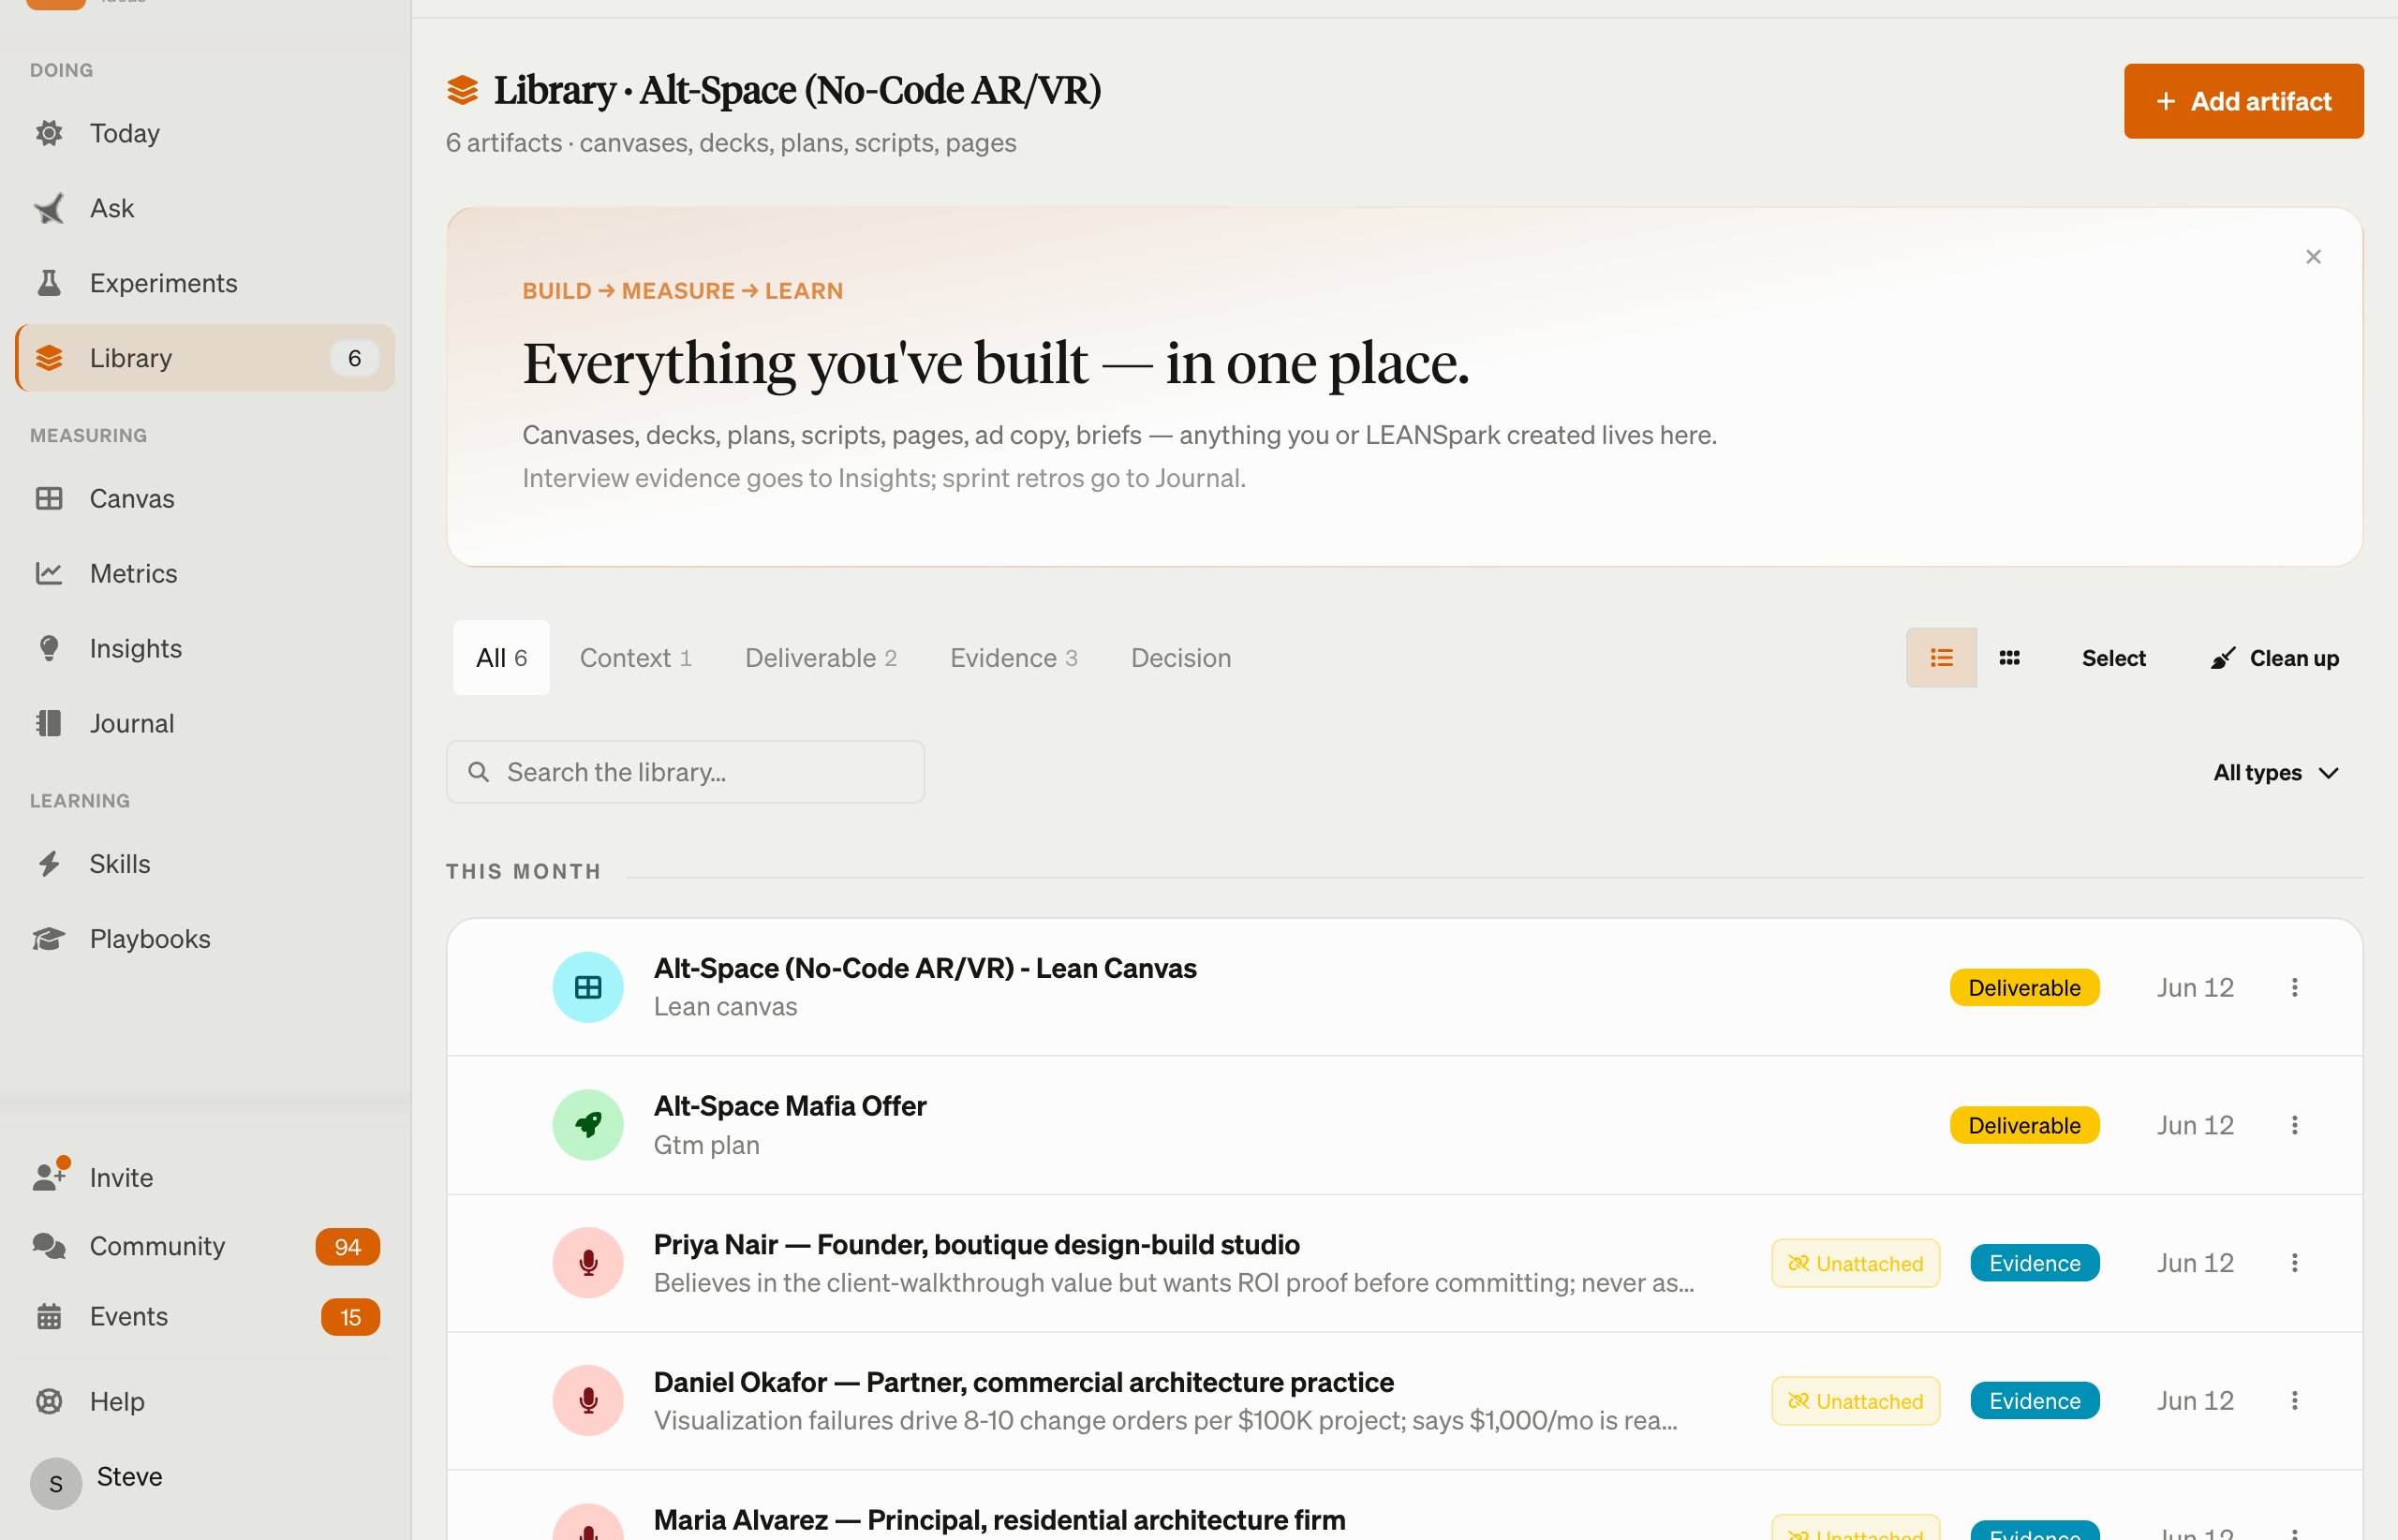Focus the Search the library field

coord(685,772)
